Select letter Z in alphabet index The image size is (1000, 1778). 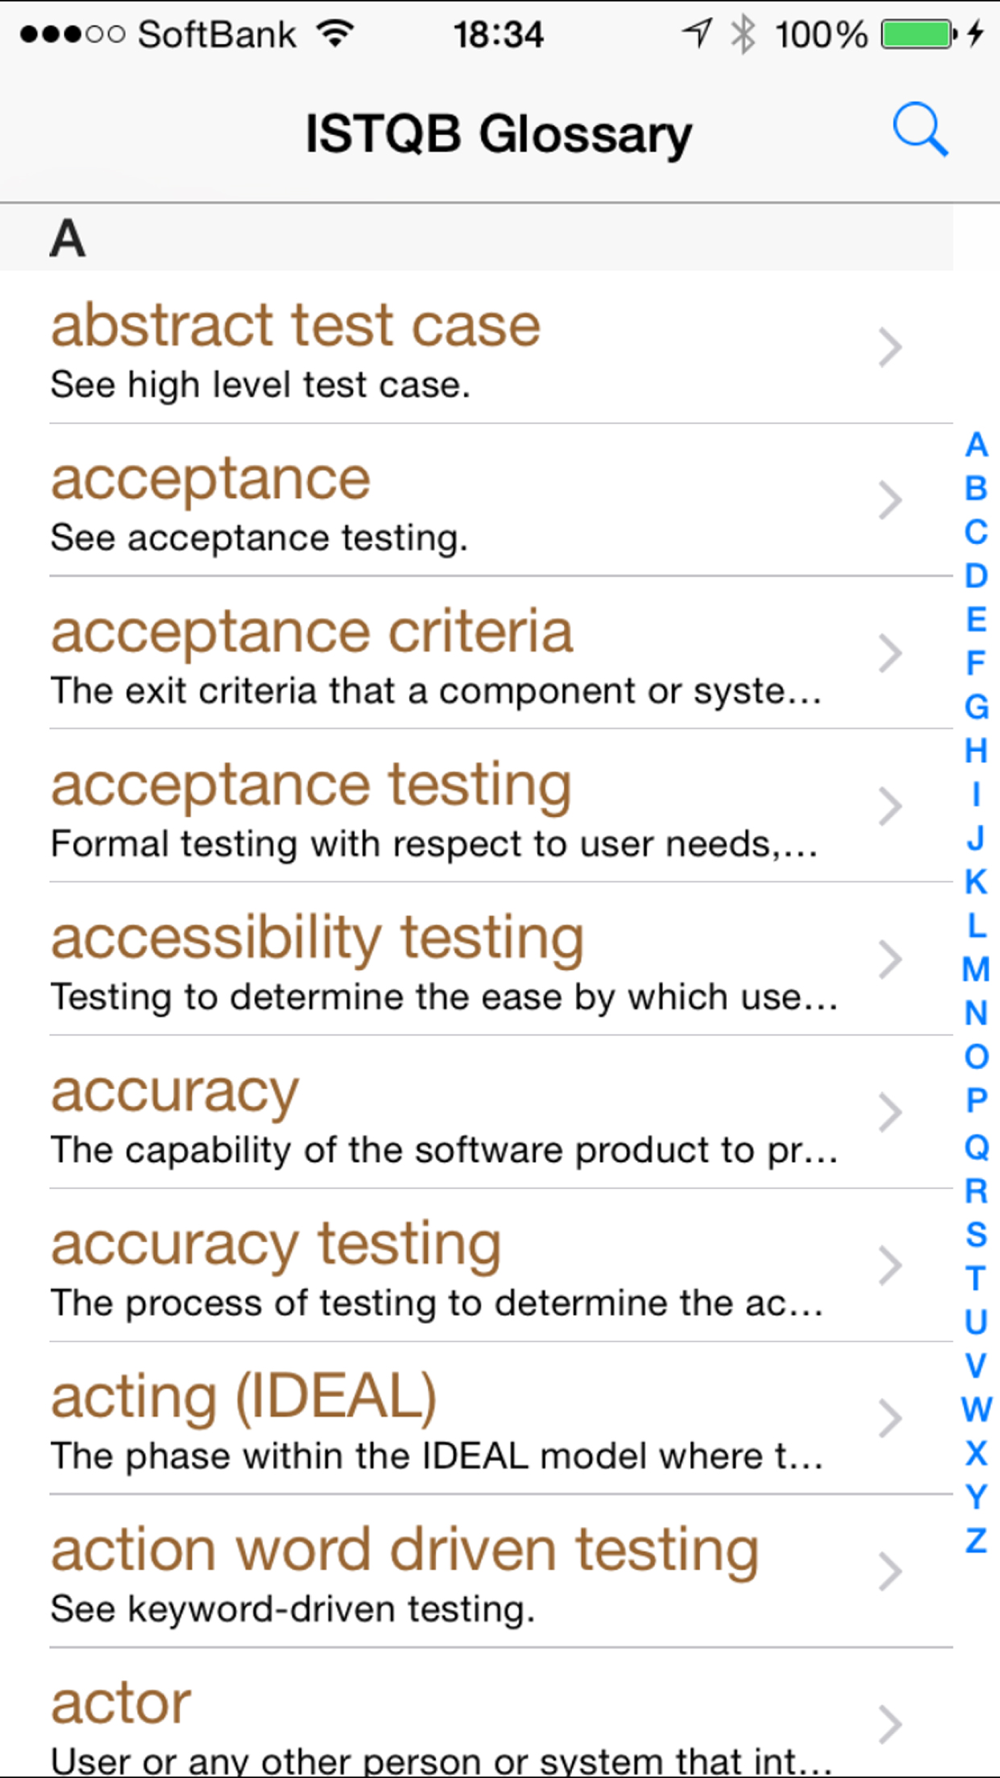[976, 1541]
